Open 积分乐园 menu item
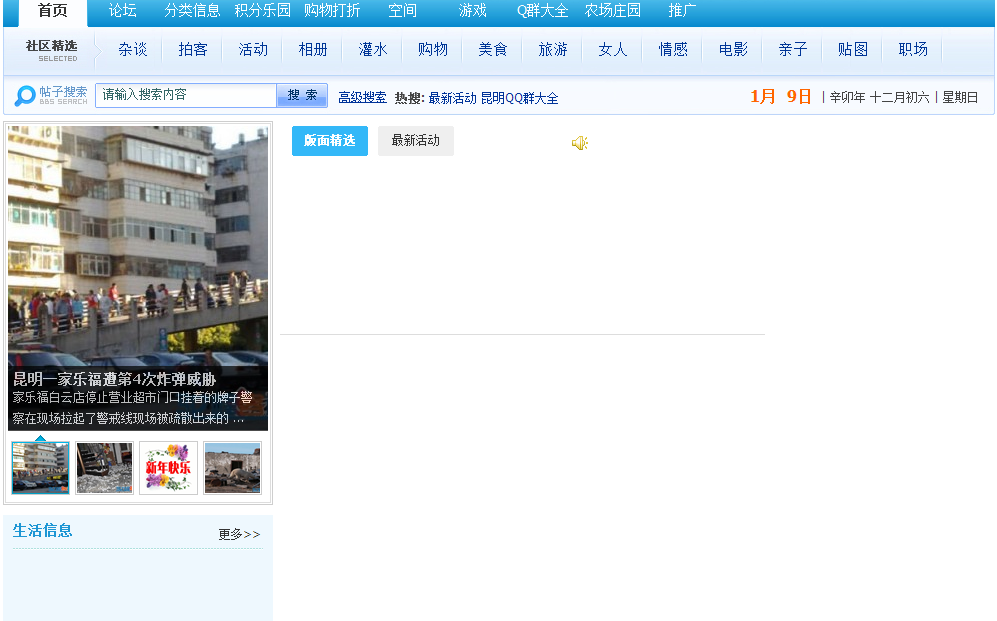The width and height of the screenshot is (997, 621). point(262,11)
